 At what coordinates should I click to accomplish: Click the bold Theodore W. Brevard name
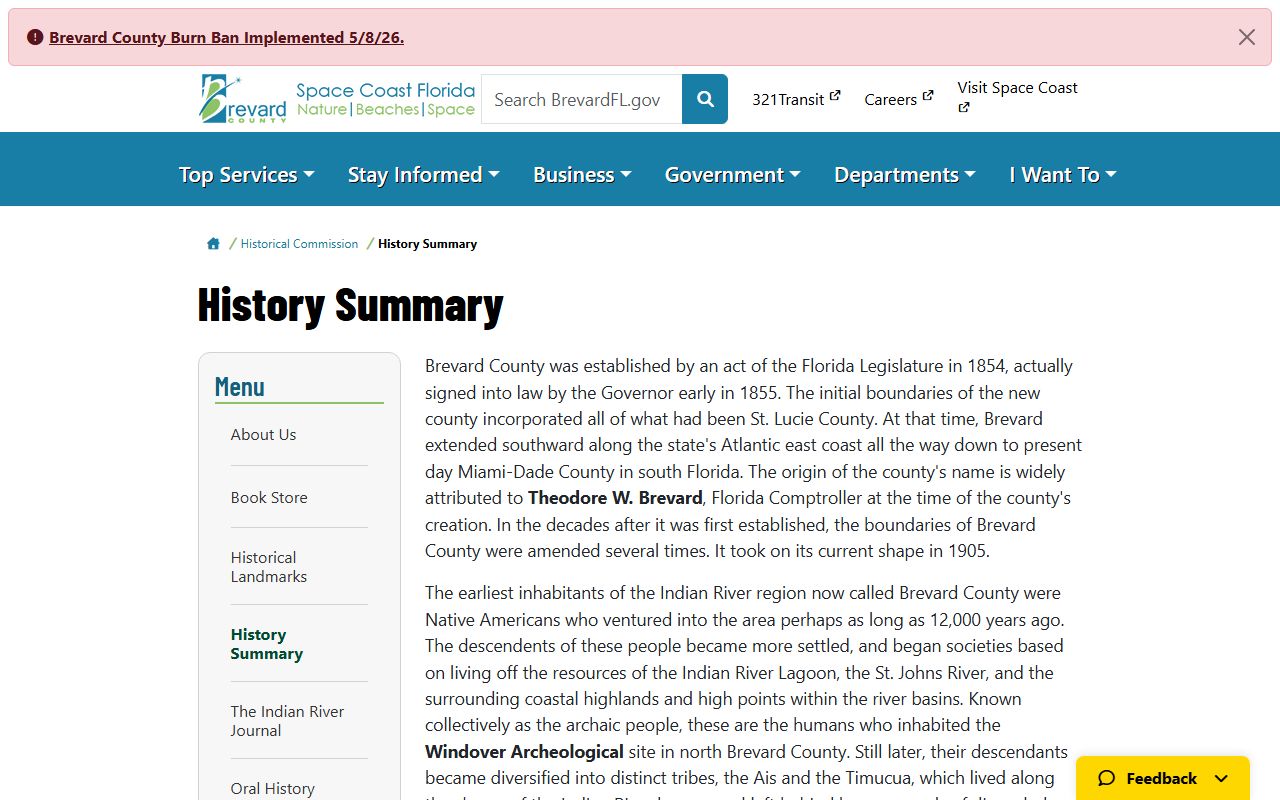615,498
